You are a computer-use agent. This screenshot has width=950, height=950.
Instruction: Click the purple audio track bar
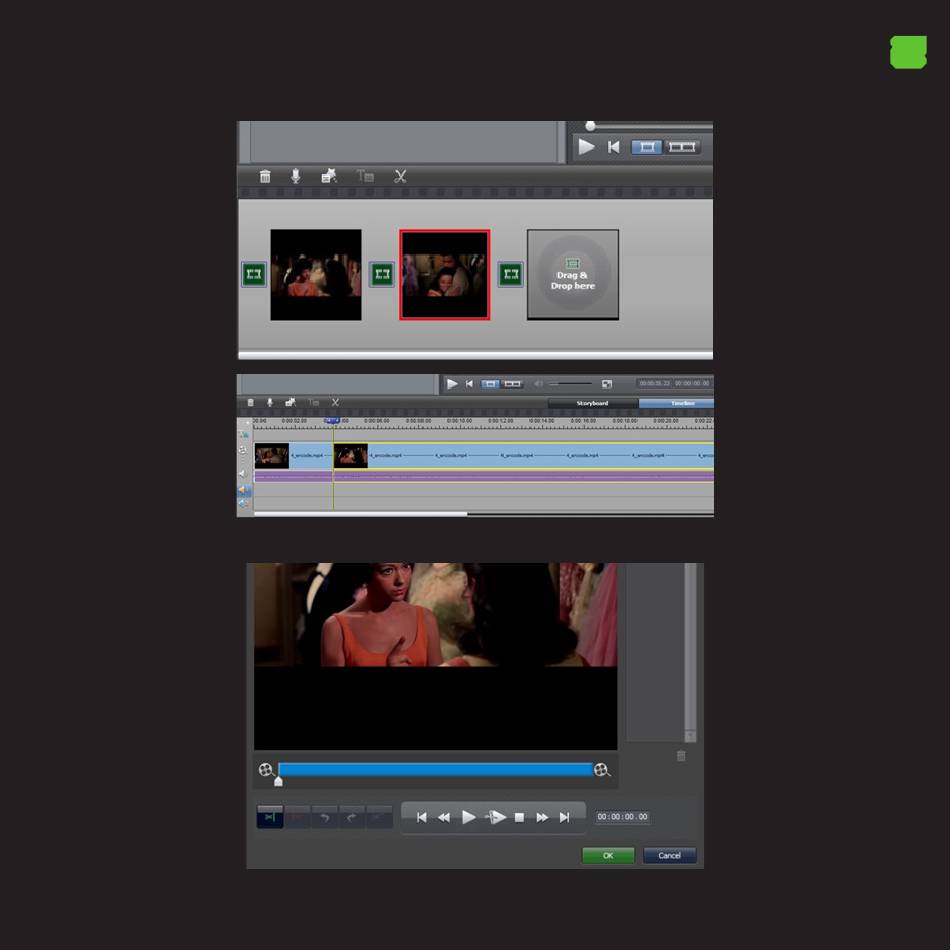(483, 477)
